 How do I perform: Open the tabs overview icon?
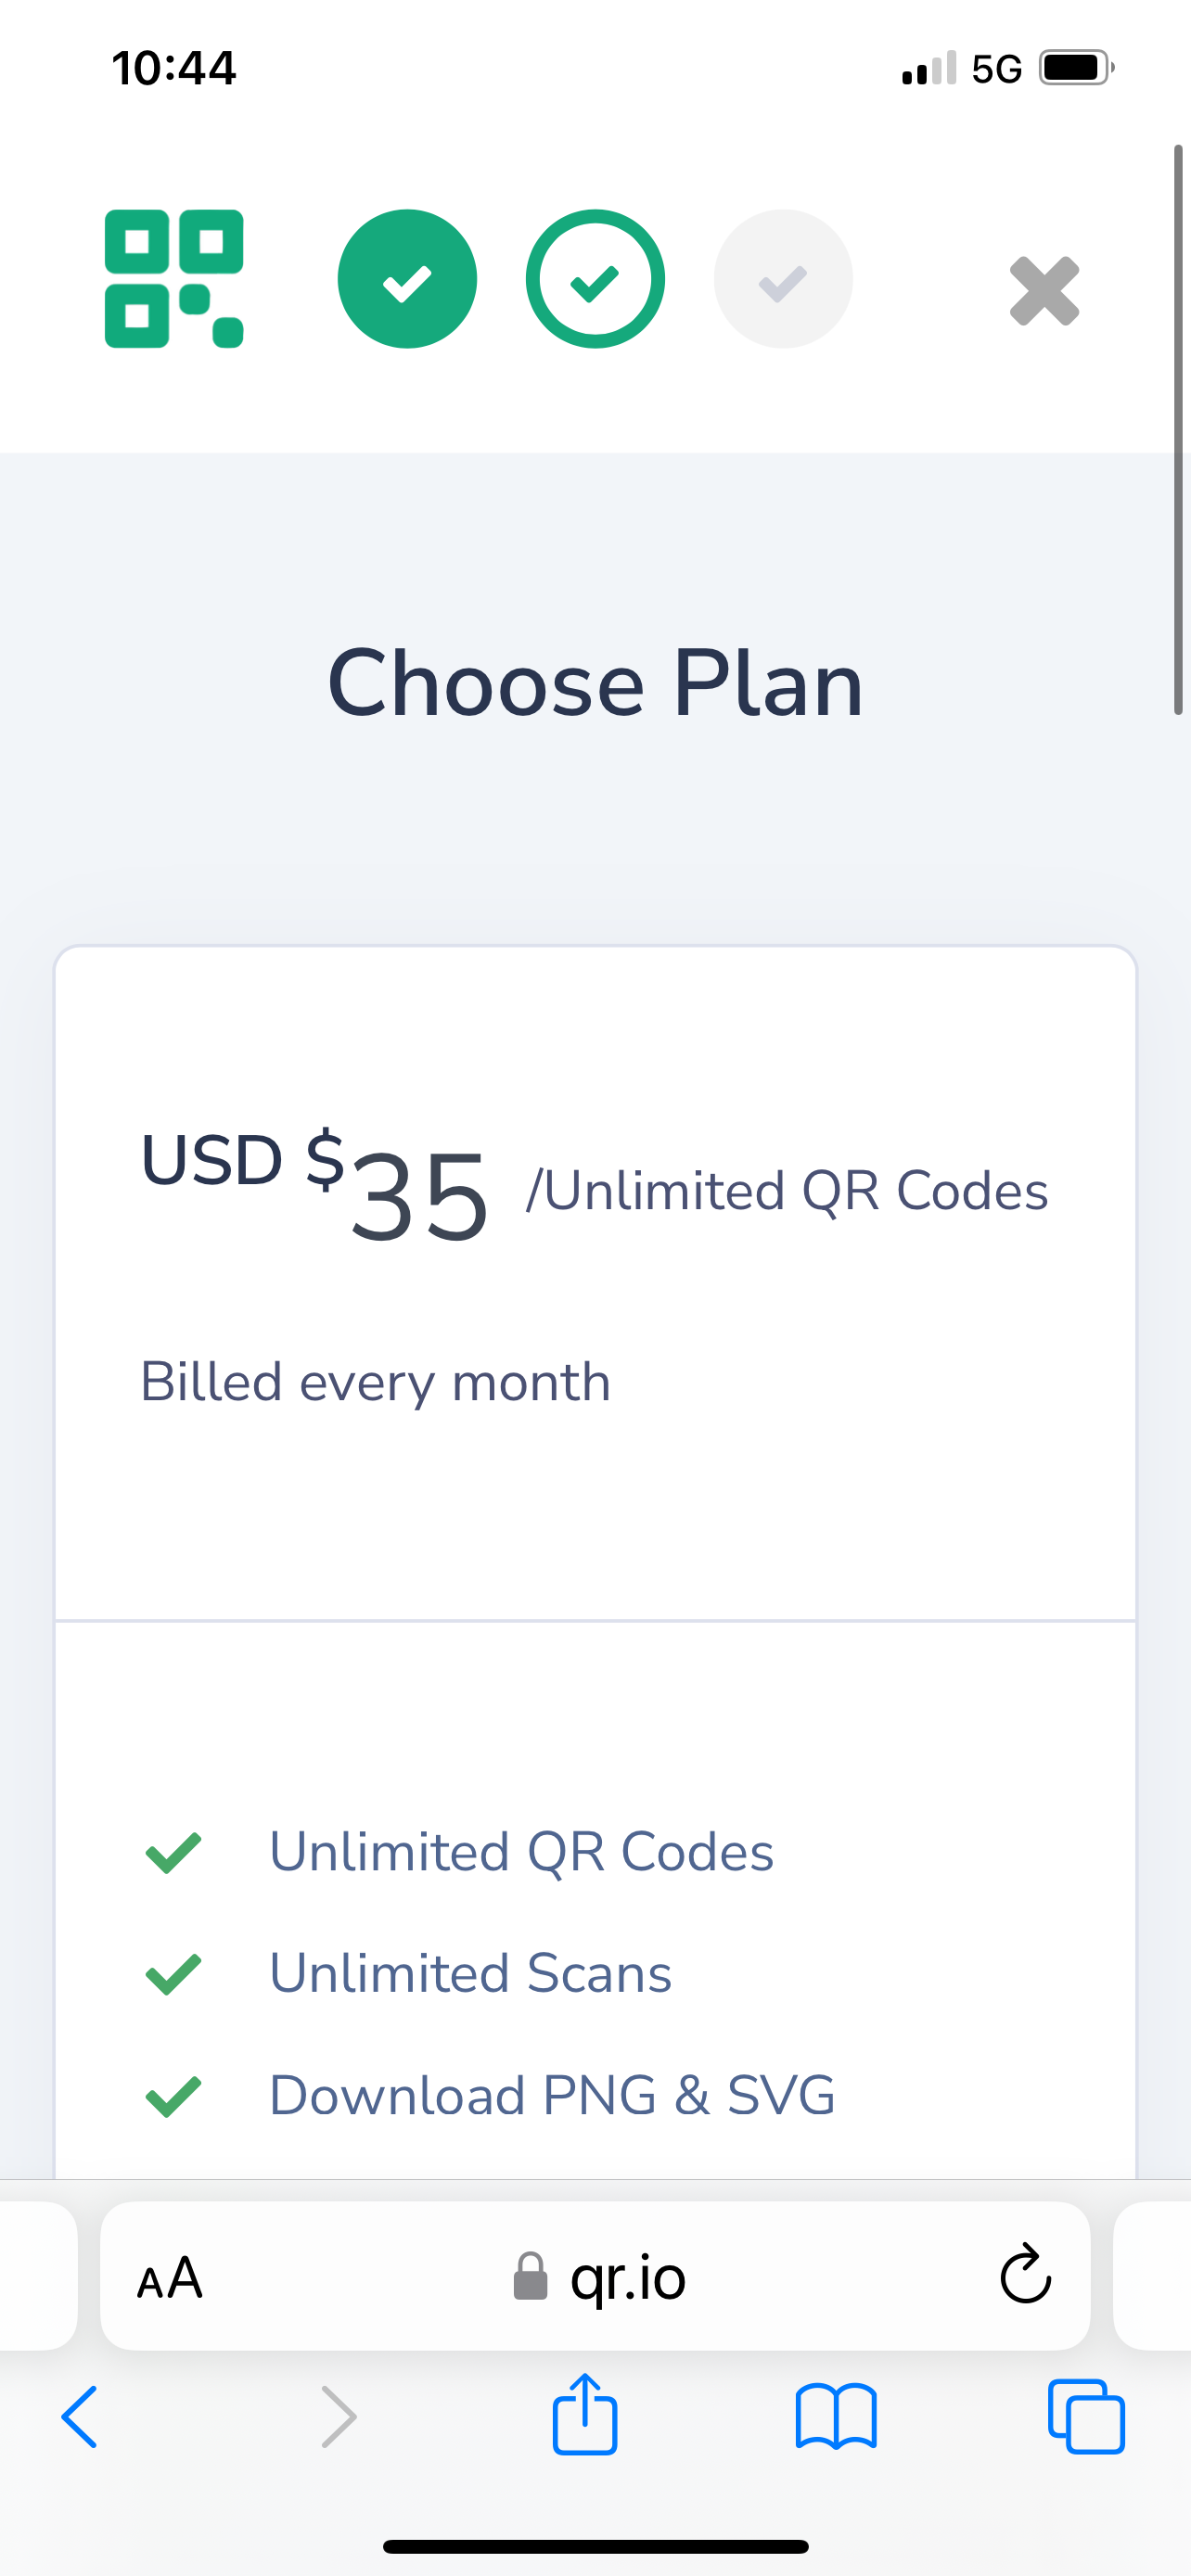click(x=1086, y=2416)
